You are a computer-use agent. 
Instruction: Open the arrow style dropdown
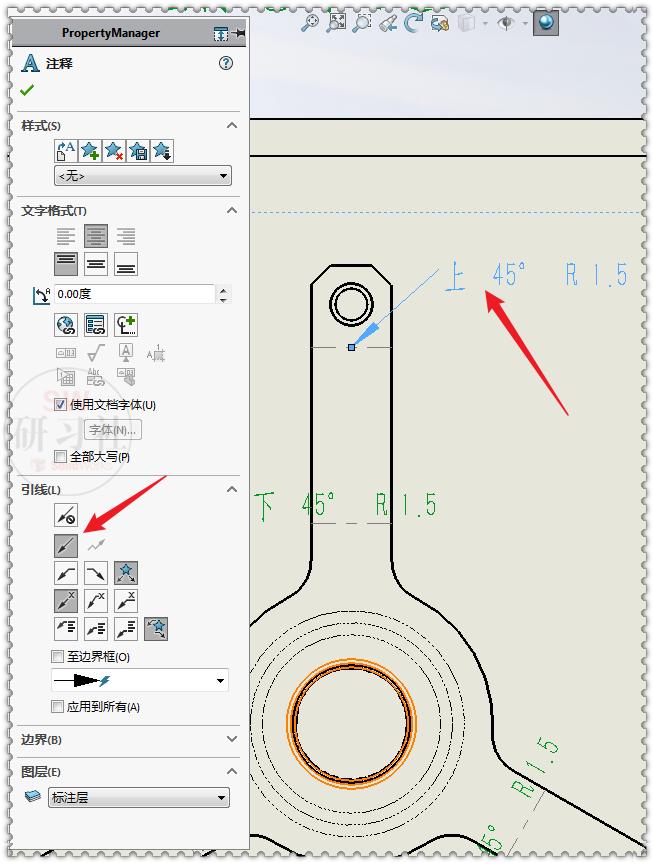click(x=139, y=681)
